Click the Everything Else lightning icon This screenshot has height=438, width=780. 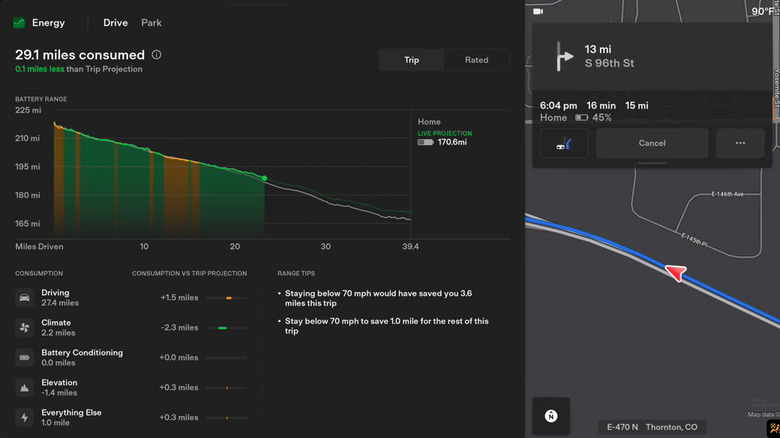(x=23, y=417)
